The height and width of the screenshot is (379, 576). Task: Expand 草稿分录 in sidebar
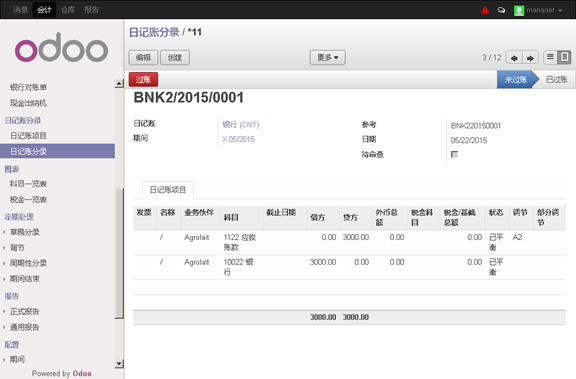[24, 232]
